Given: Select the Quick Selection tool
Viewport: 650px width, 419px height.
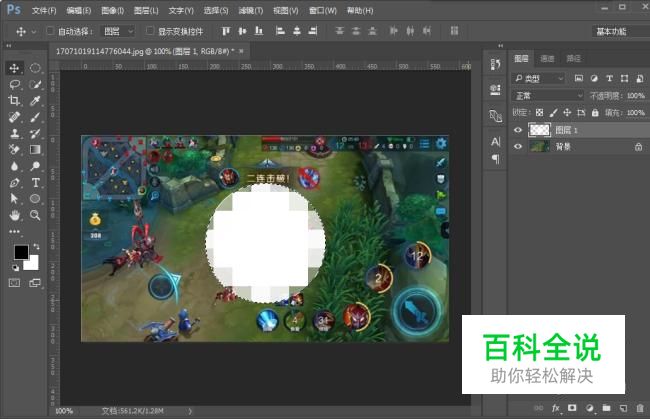Looking at the screenshot, I should tap(35, 85).
